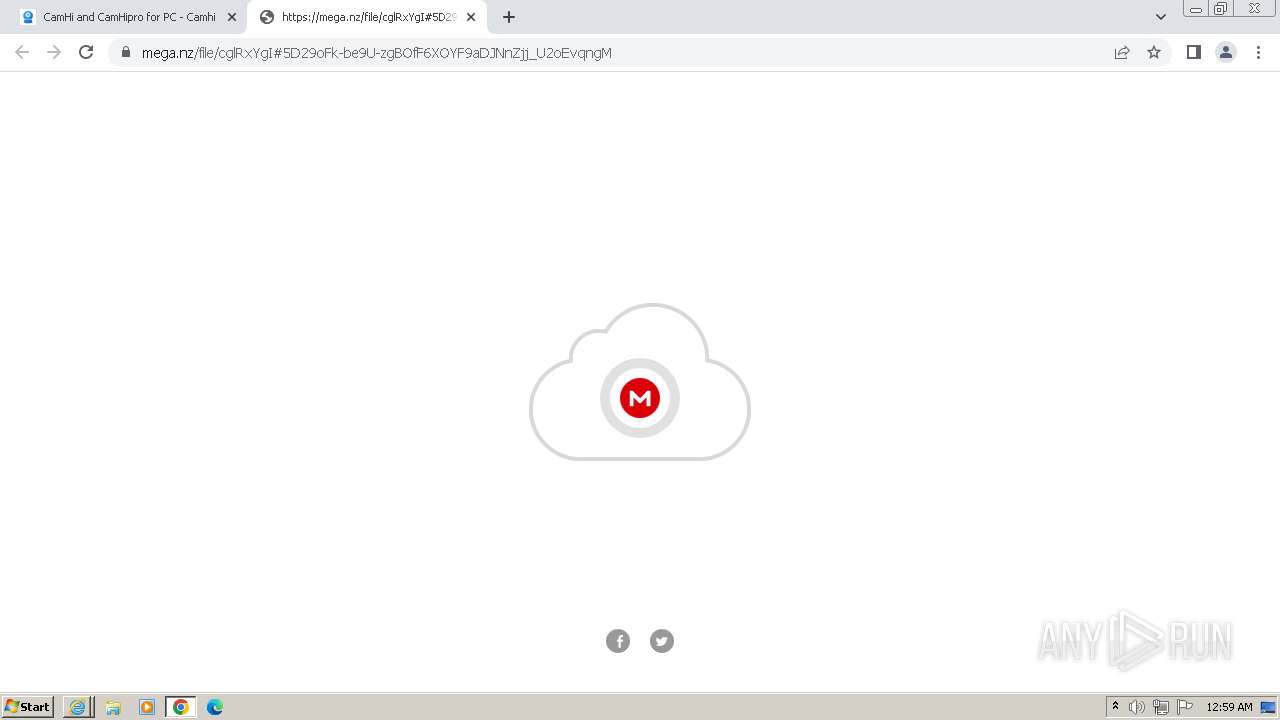Select the mega.nz file tab

click(x=367, y=17)
